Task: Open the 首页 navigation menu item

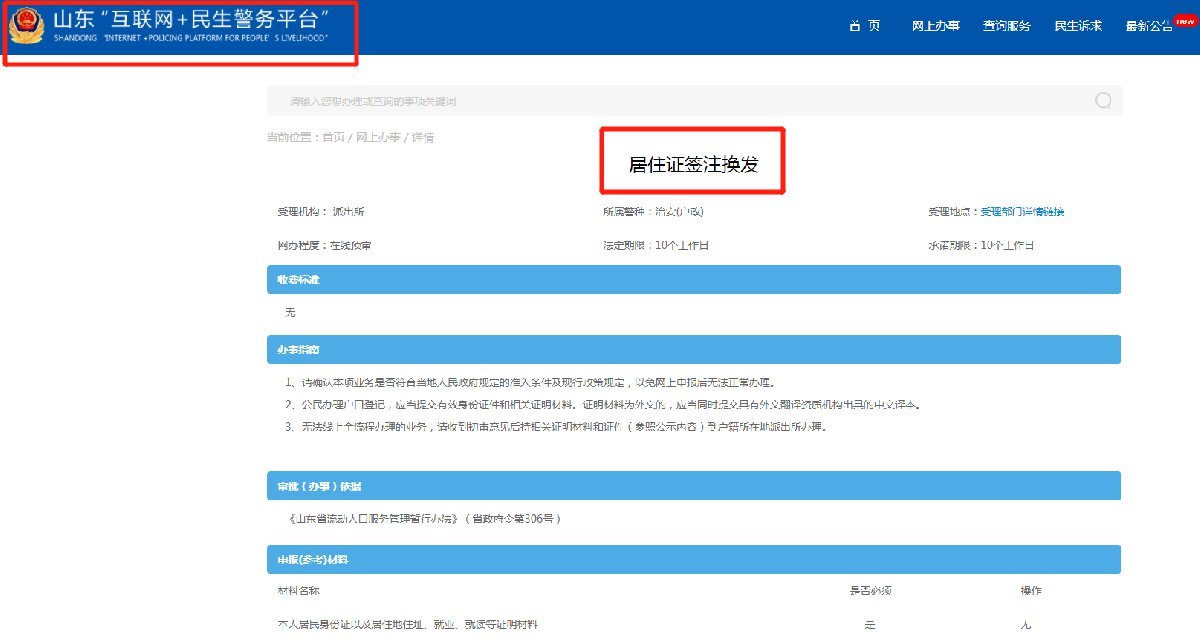Action: tap(864, 26)
